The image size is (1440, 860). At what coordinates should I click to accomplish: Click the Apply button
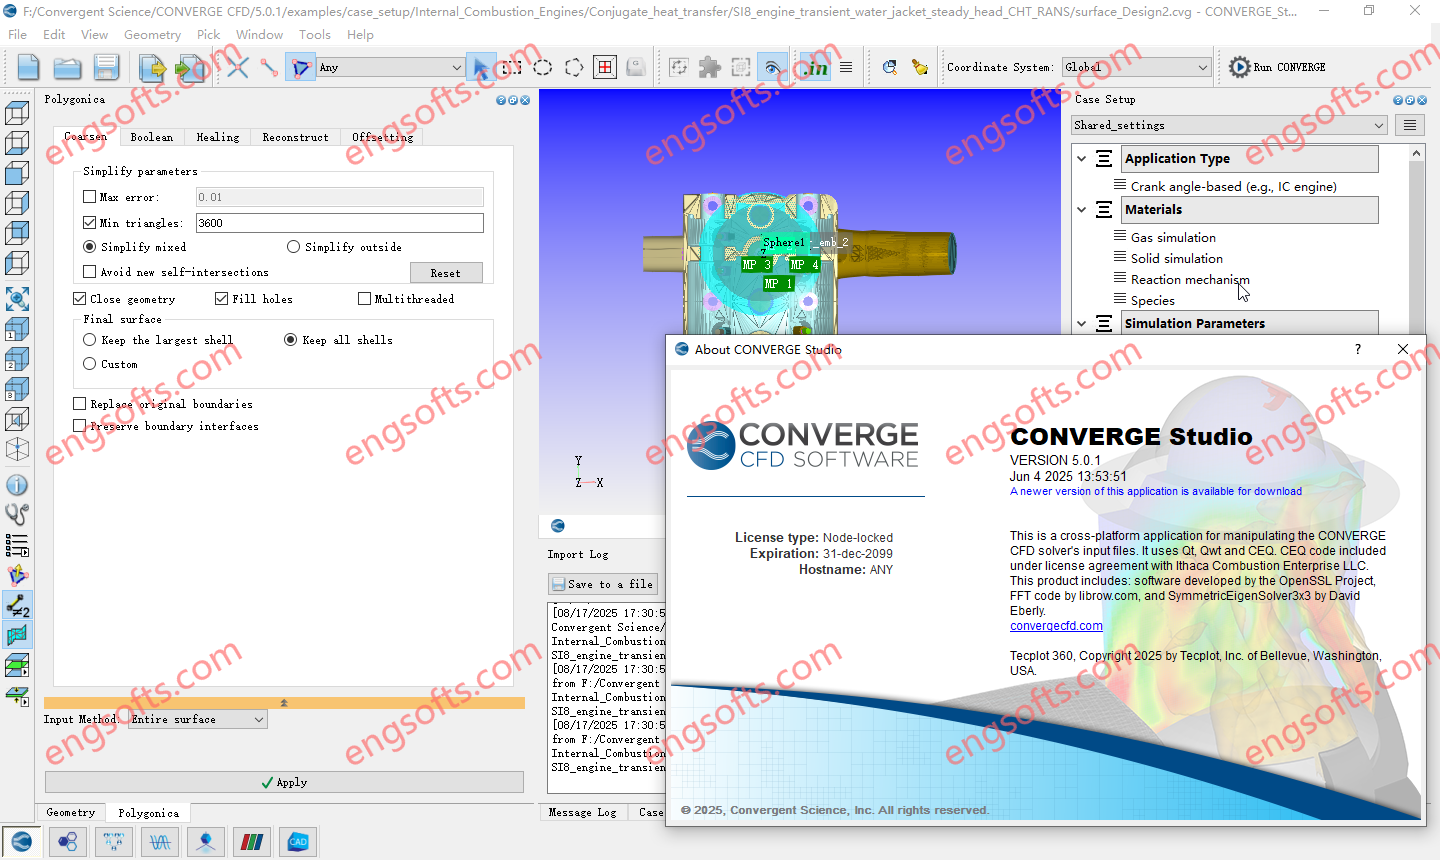coord(284,782)
